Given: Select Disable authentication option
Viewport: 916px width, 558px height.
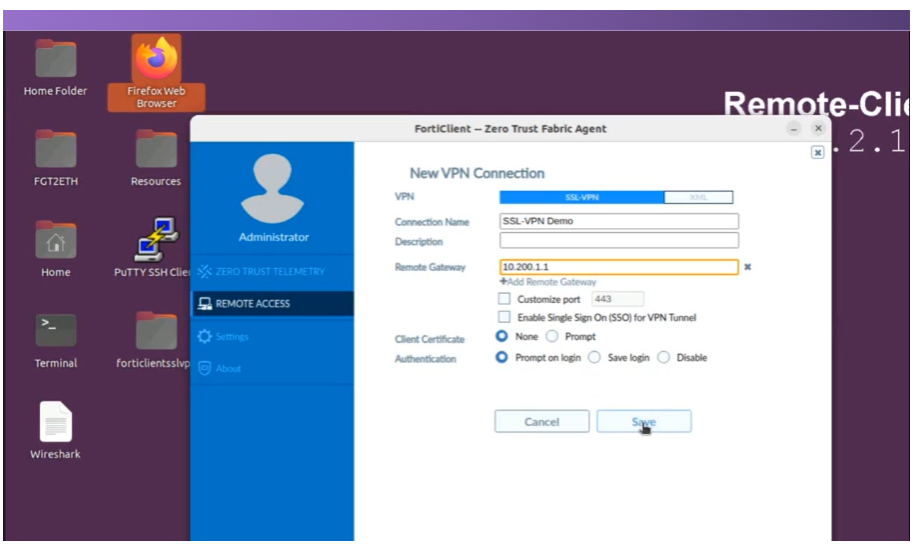Looking at the screenshot, I should pos(664,357).
